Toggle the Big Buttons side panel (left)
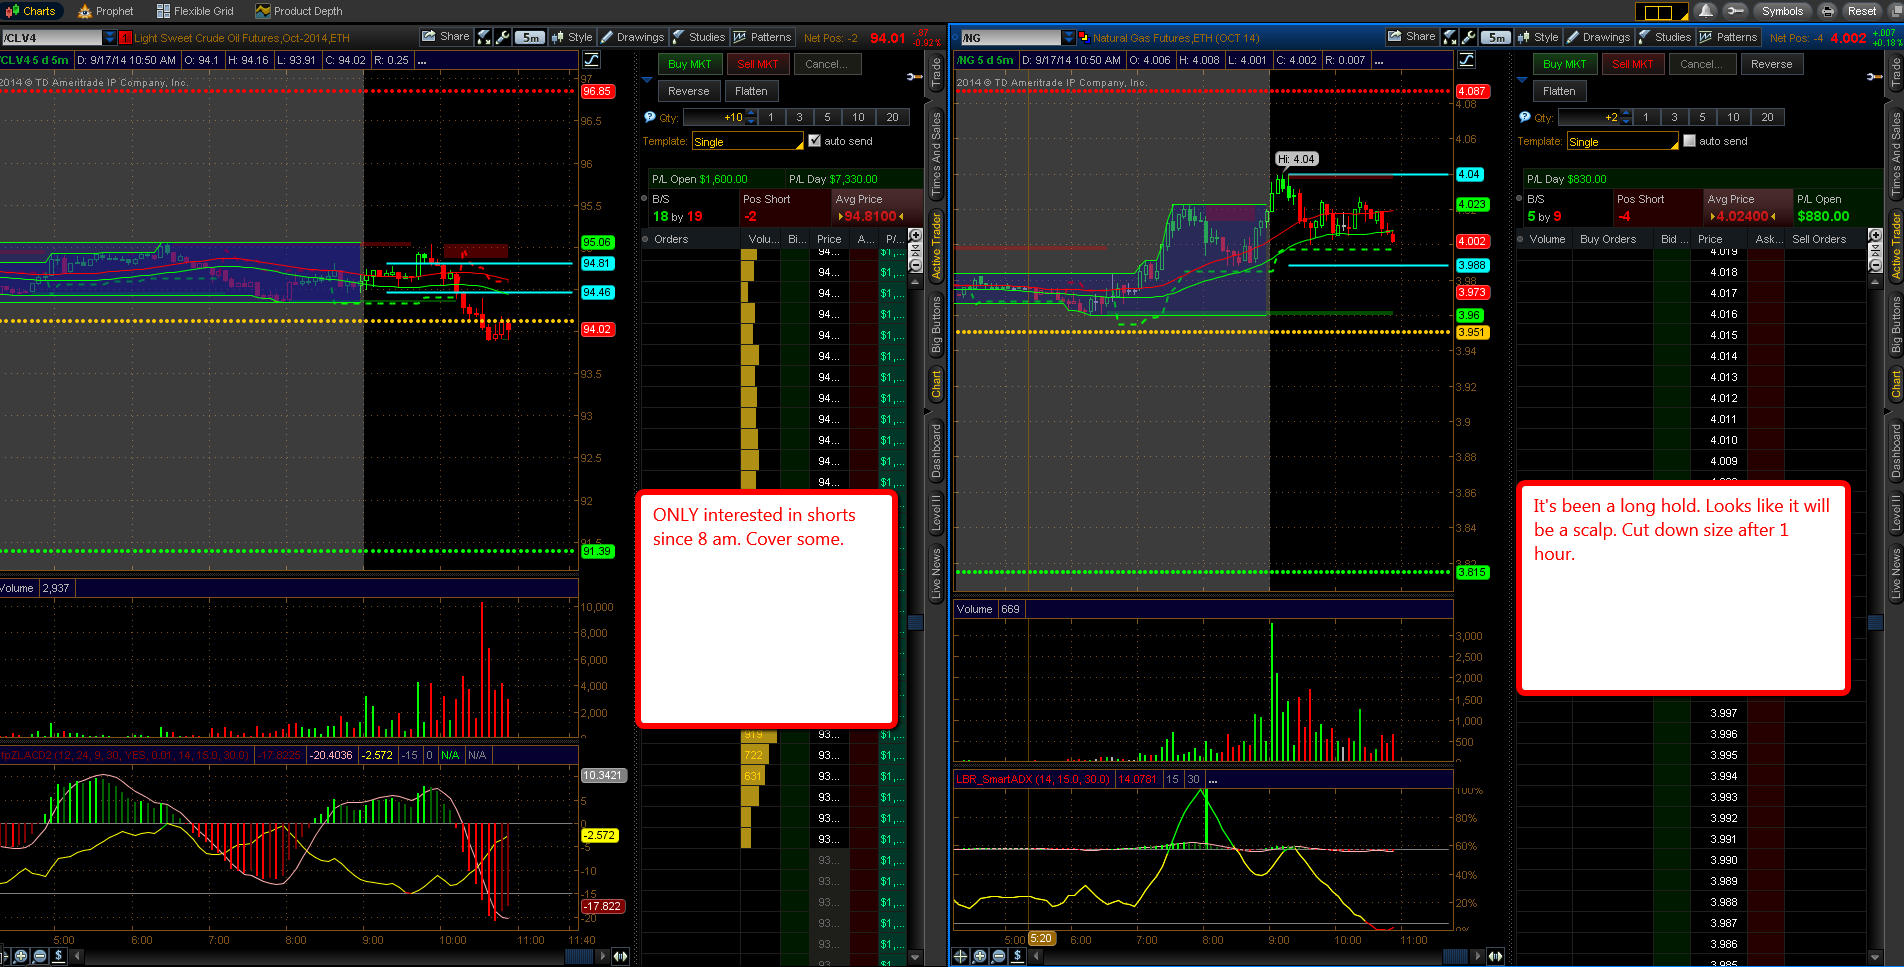 936,324
